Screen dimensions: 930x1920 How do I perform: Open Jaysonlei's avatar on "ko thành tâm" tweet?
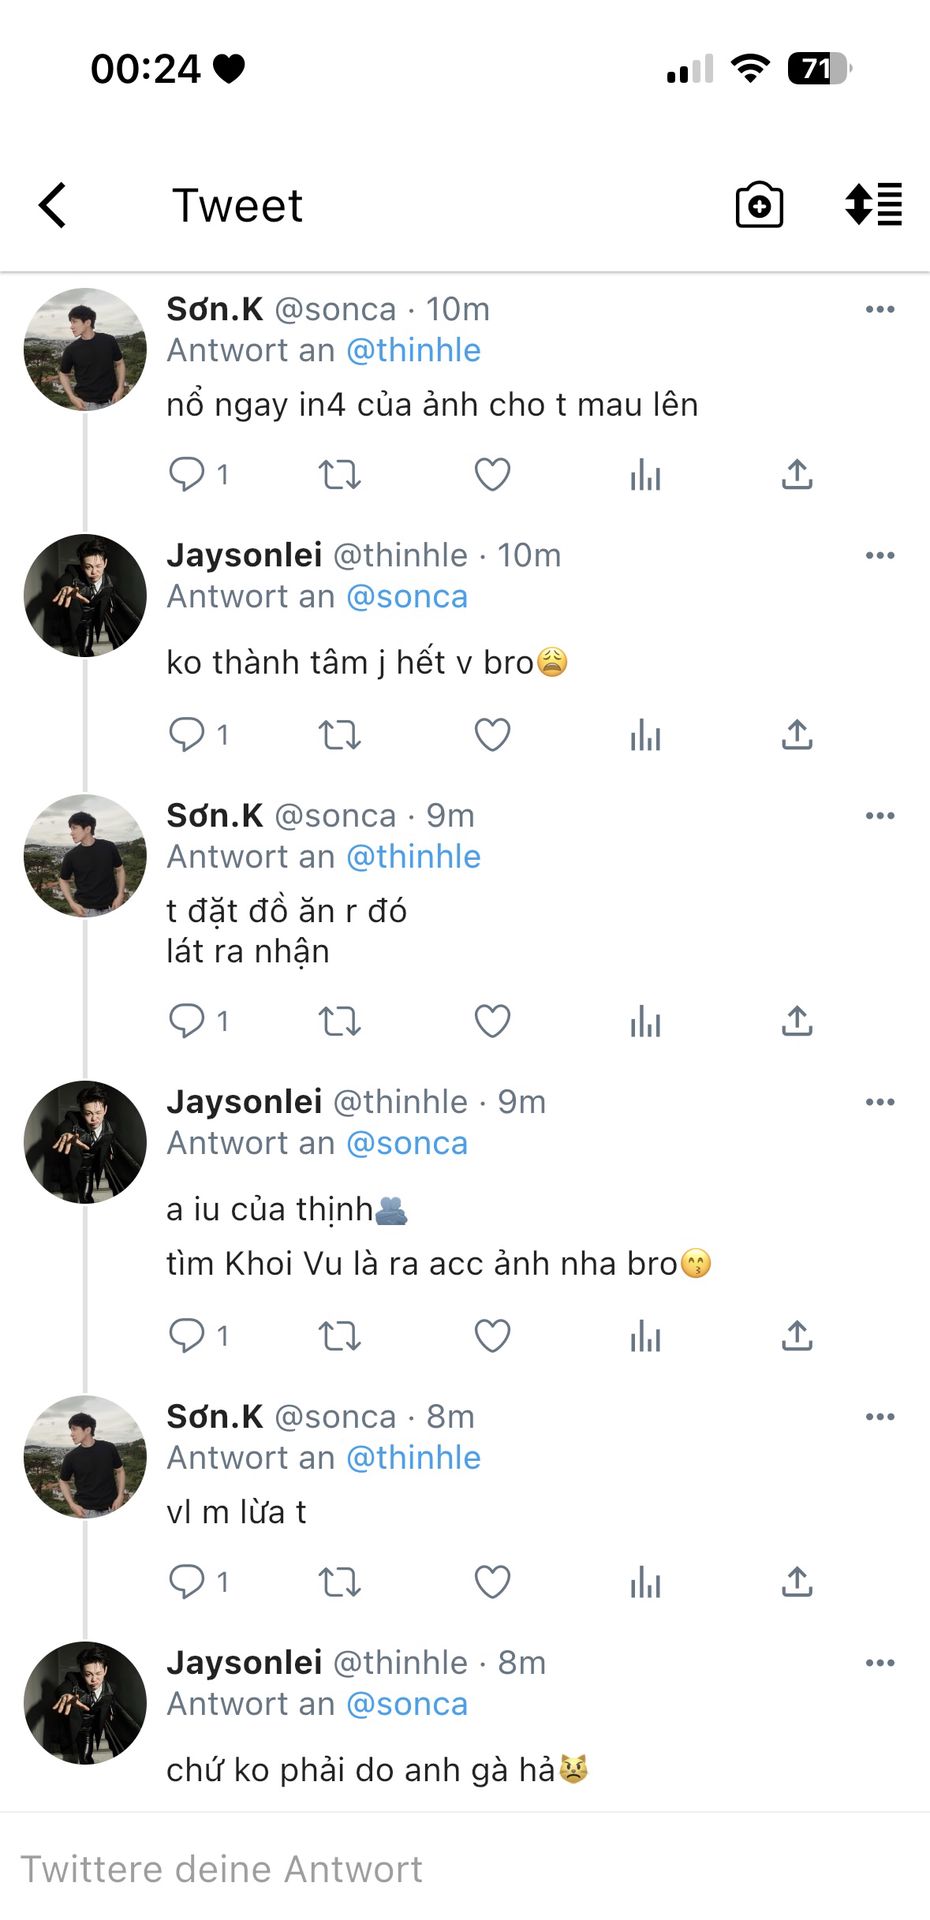85,596
